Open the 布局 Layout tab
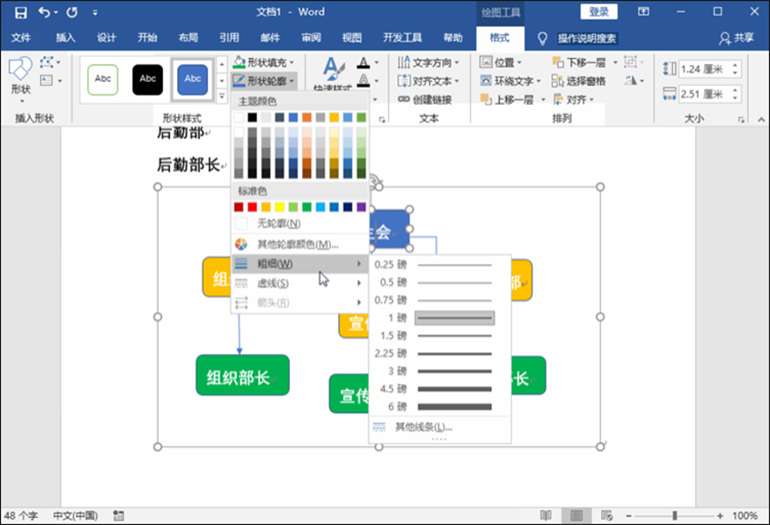The width and height of the screenshot is (770, 525). coord(188,38)
